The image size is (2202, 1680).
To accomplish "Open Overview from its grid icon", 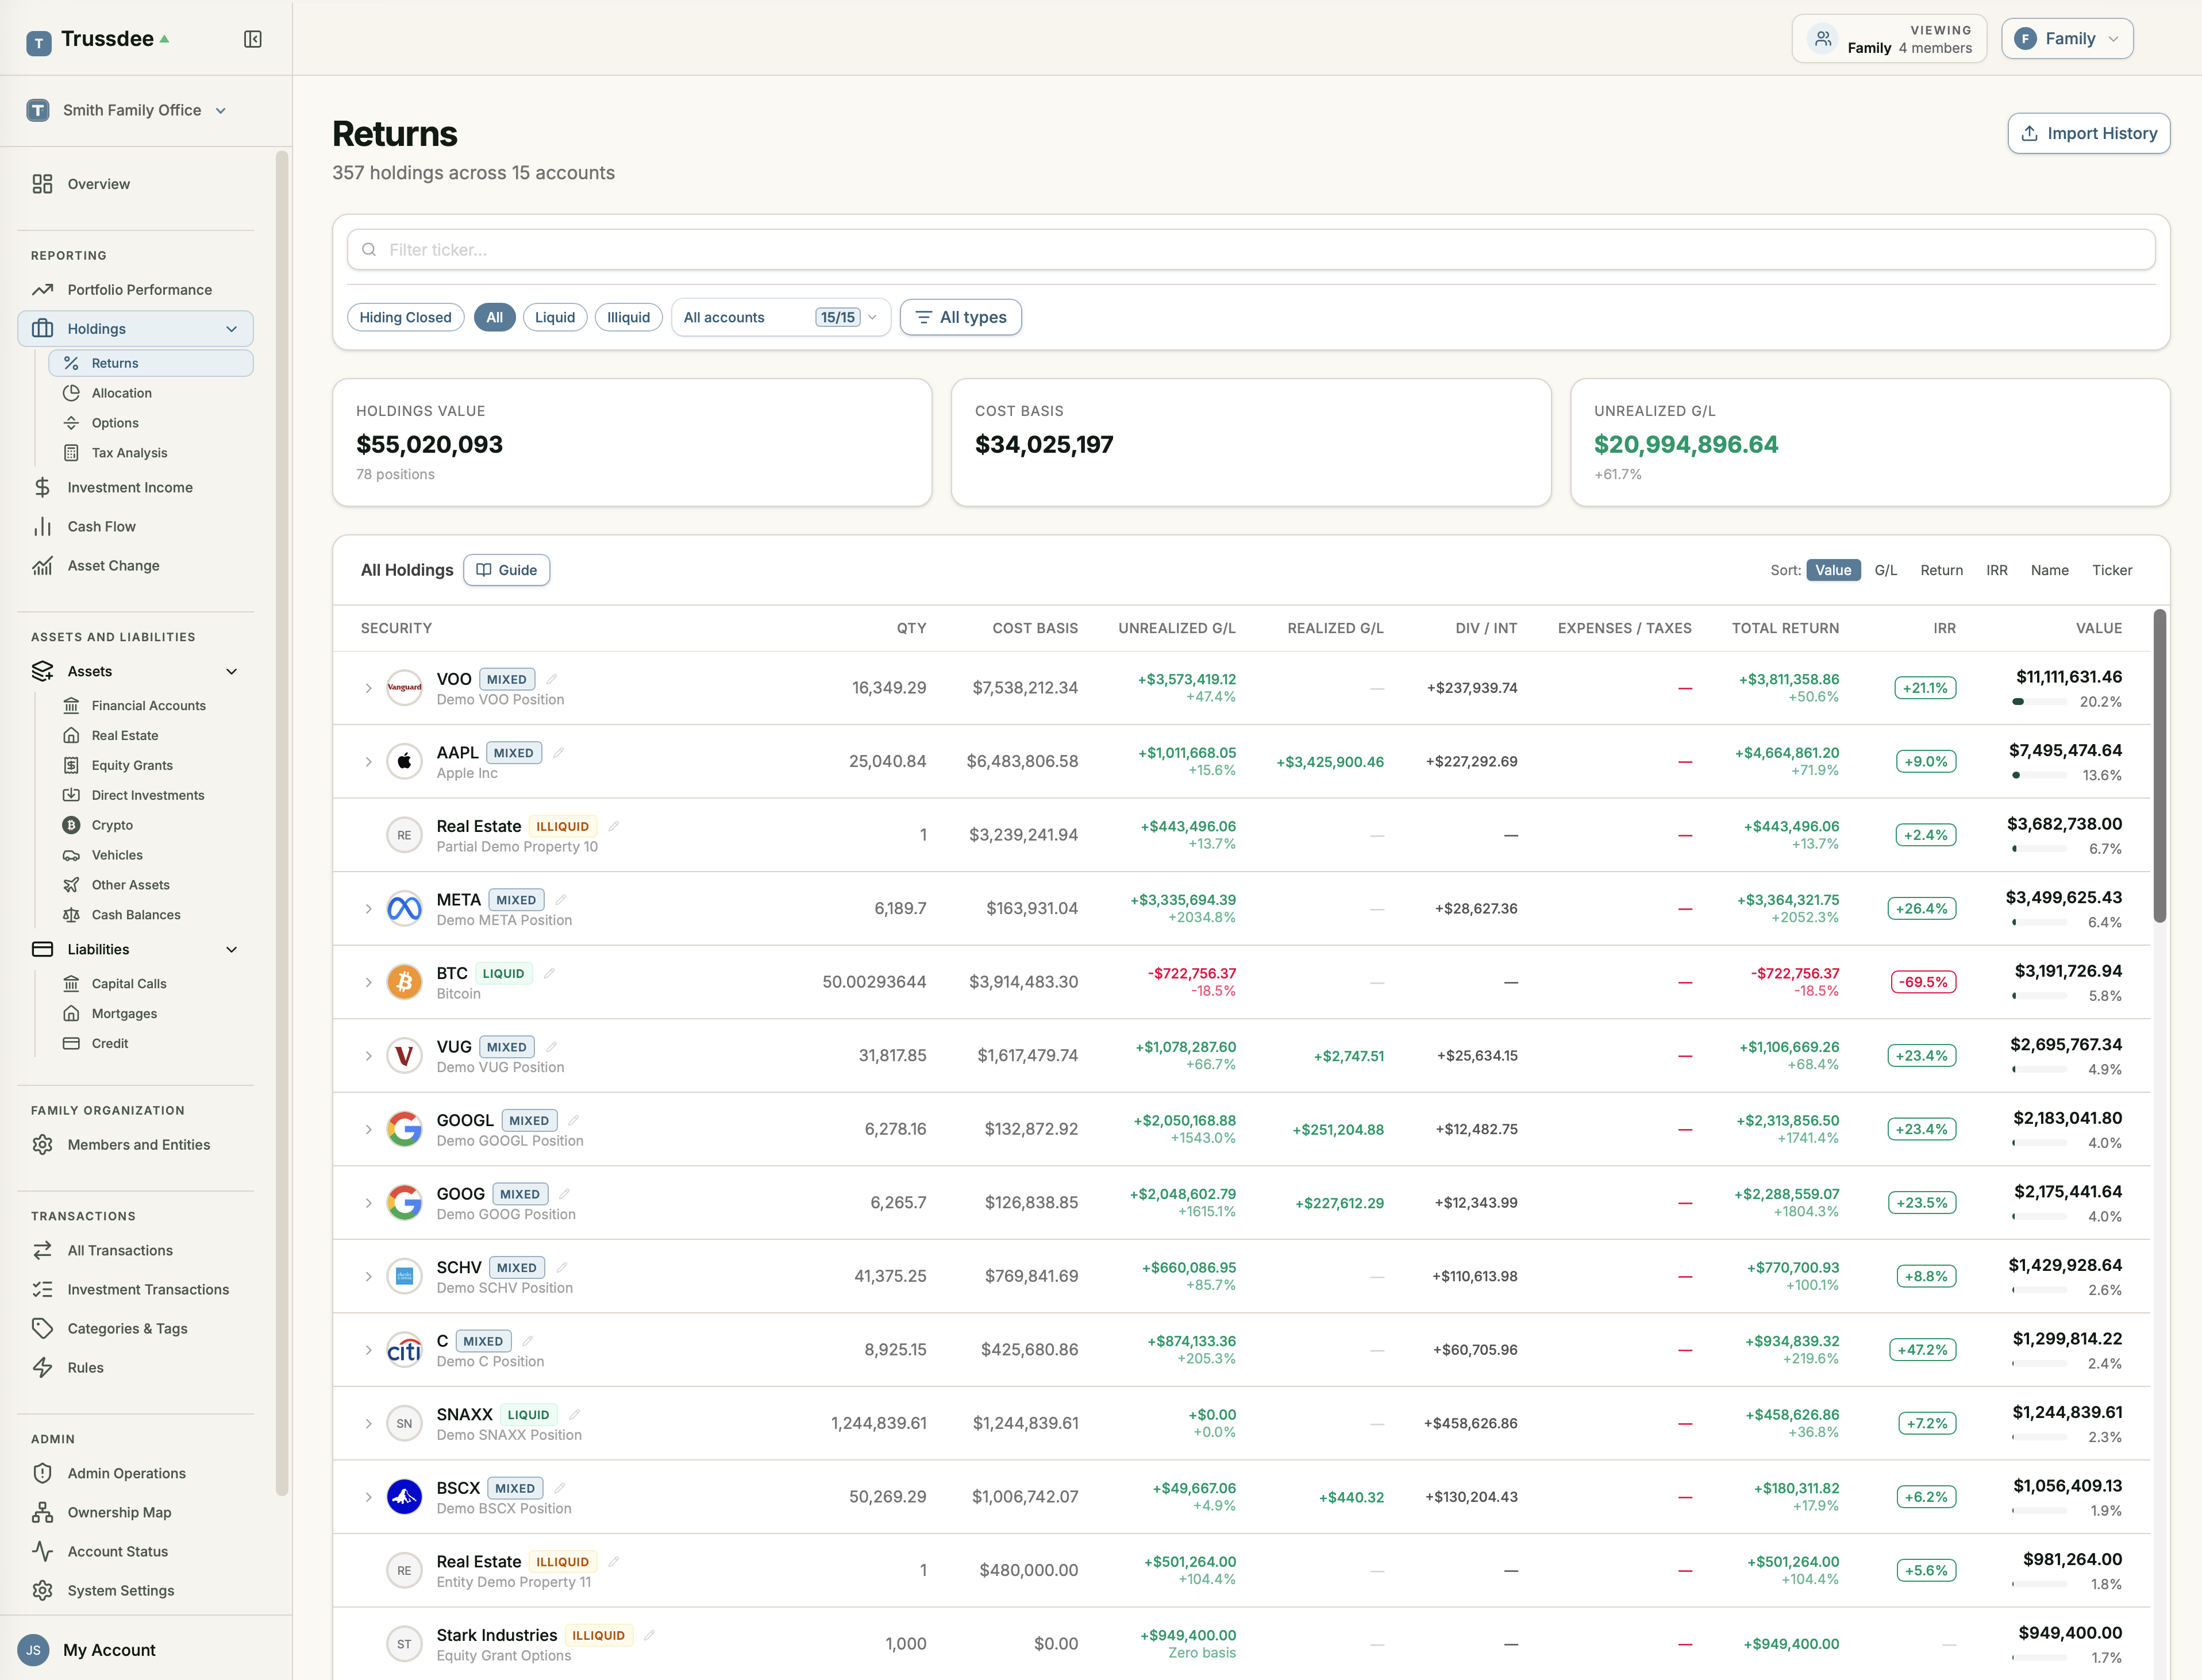I will click(42, 184).
